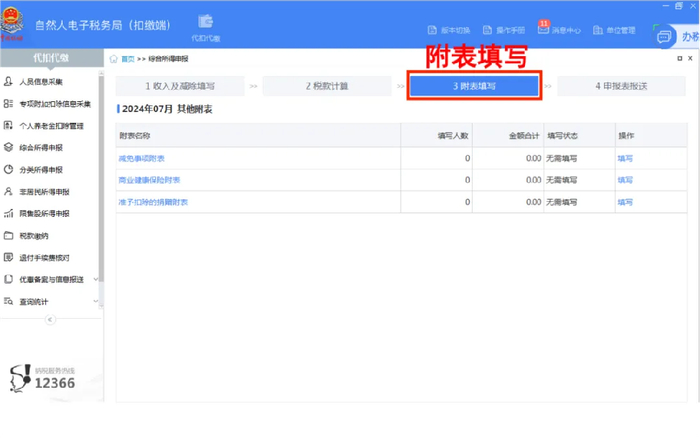Click the 金额合计 column header
Image resolution: width=700 pixels, height=438 pixels.
[x=508, y=135]
